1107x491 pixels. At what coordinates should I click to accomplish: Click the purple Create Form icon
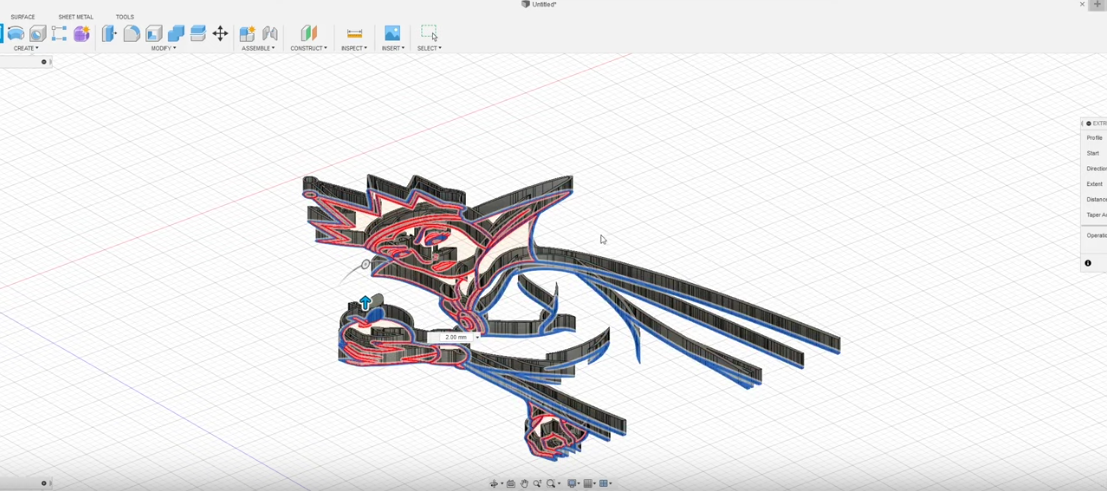coord(81,33)
